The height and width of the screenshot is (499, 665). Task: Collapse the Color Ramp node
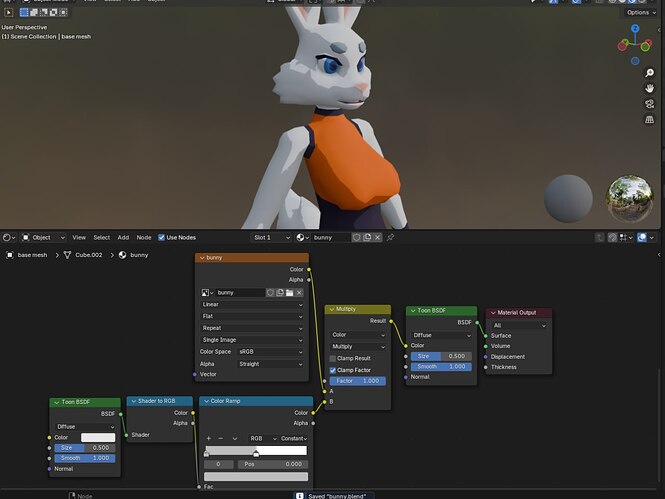[x=206, y=401]
